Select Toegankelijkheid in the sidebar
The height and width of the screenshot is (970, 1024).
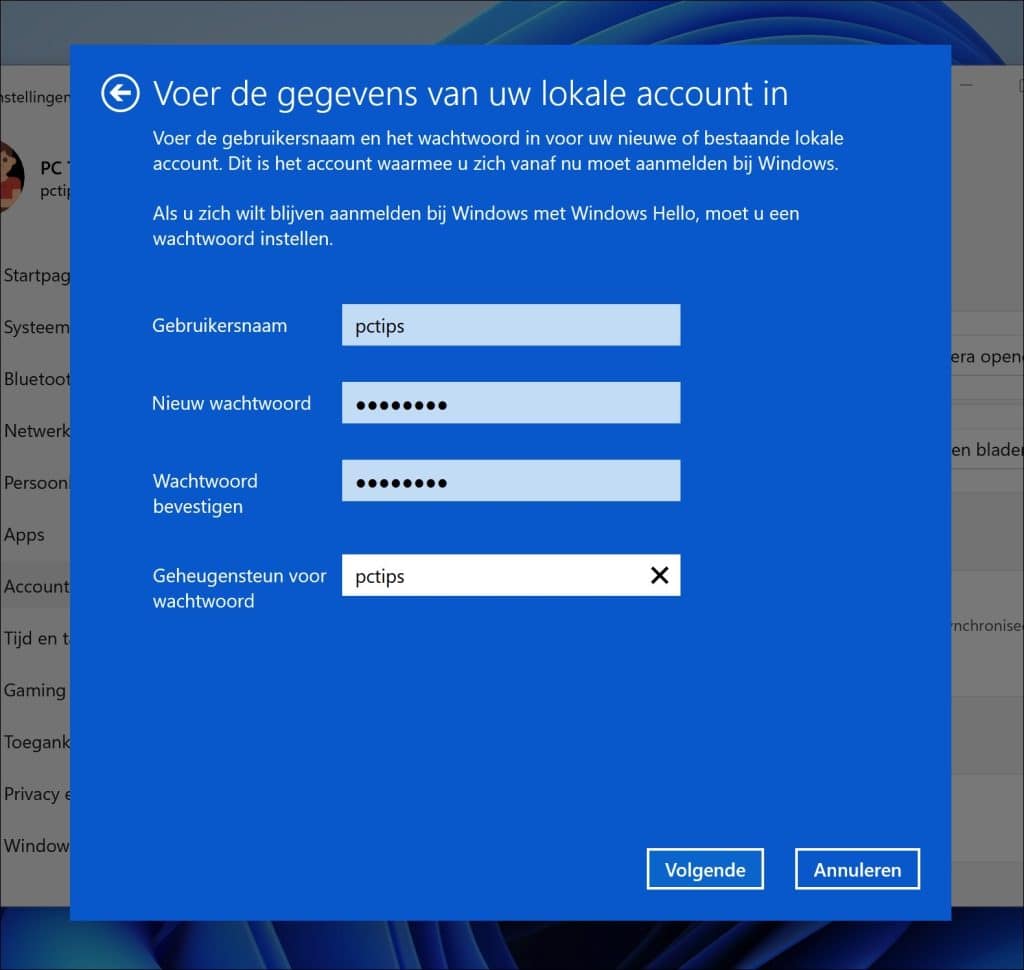(x=33, y=742)
